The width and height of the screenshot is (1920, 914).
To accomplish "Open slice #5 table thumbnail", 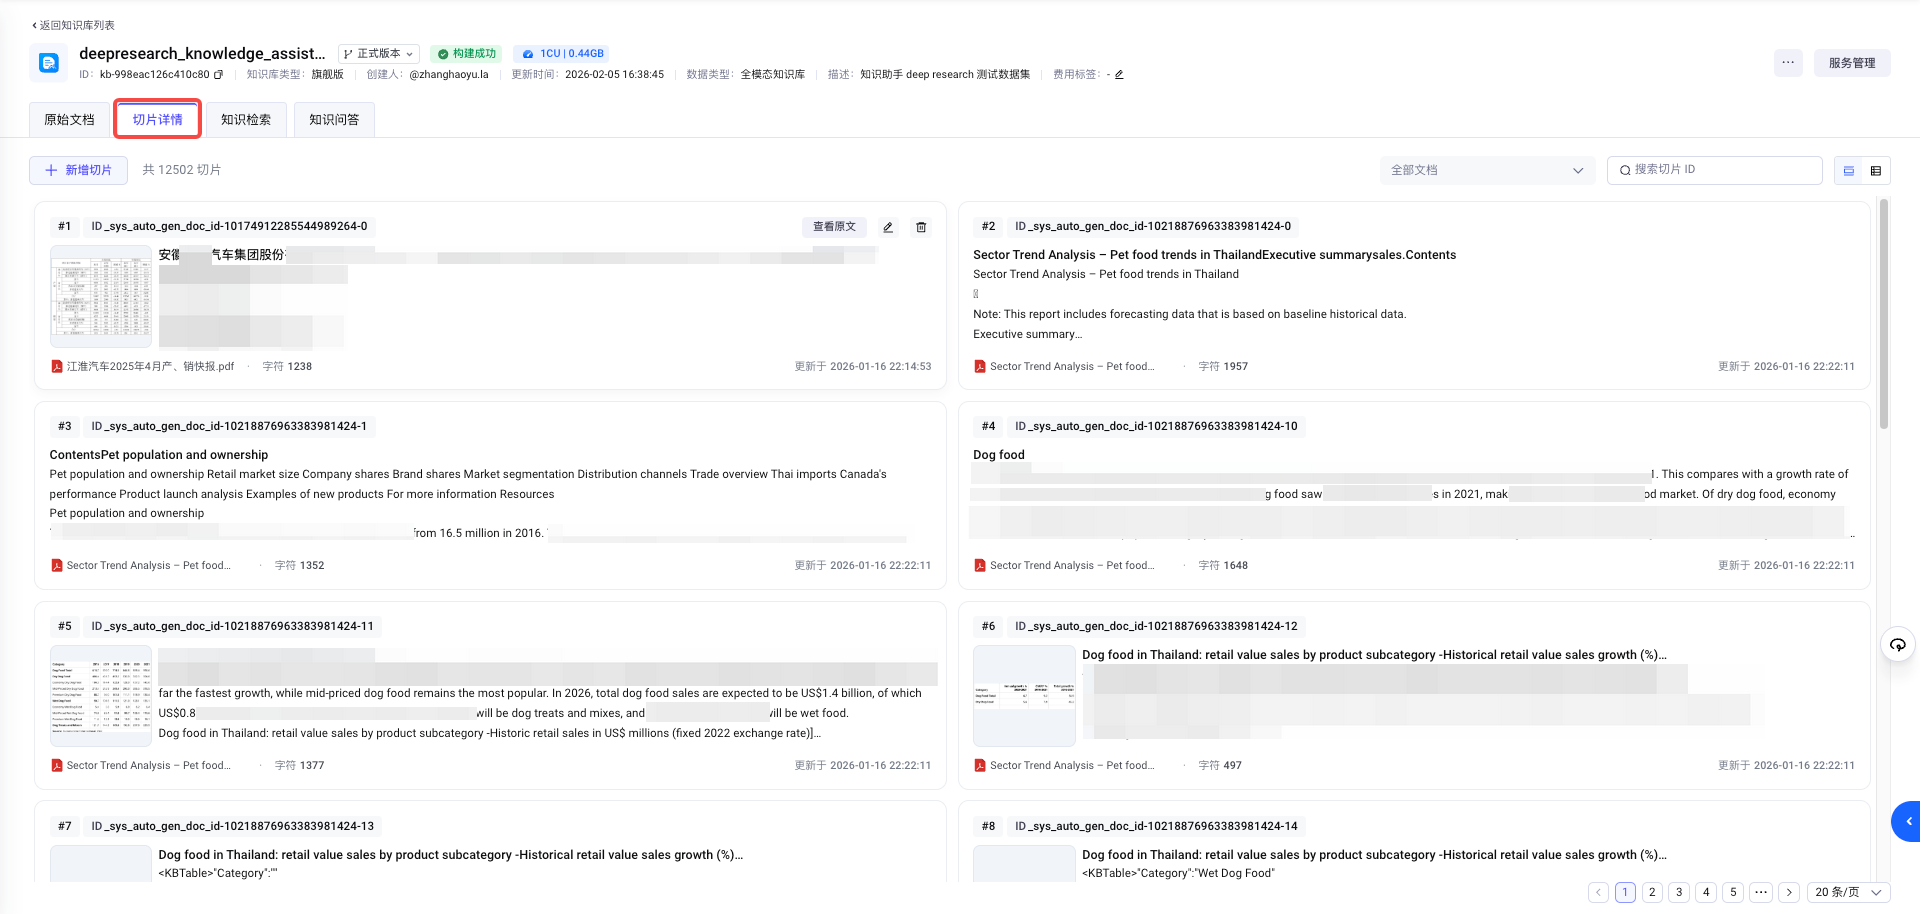I will [x=101, y=696].
